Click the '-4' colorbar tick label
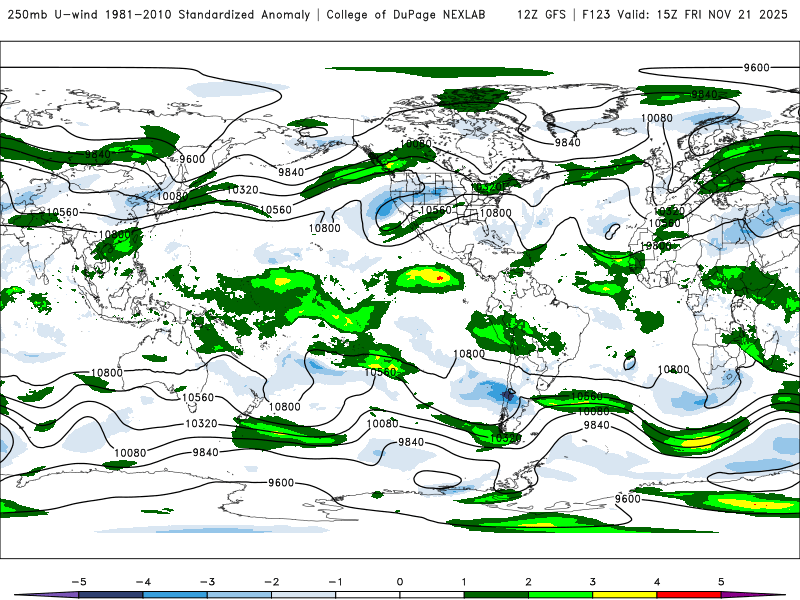The image size is (800, 600). pos(143,582)
